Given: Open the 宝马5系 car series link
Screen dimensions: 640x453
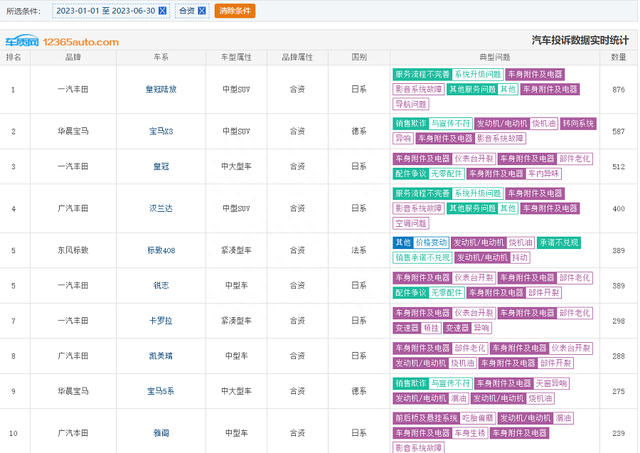Looking at the screenshot, I should click(161, 390).
